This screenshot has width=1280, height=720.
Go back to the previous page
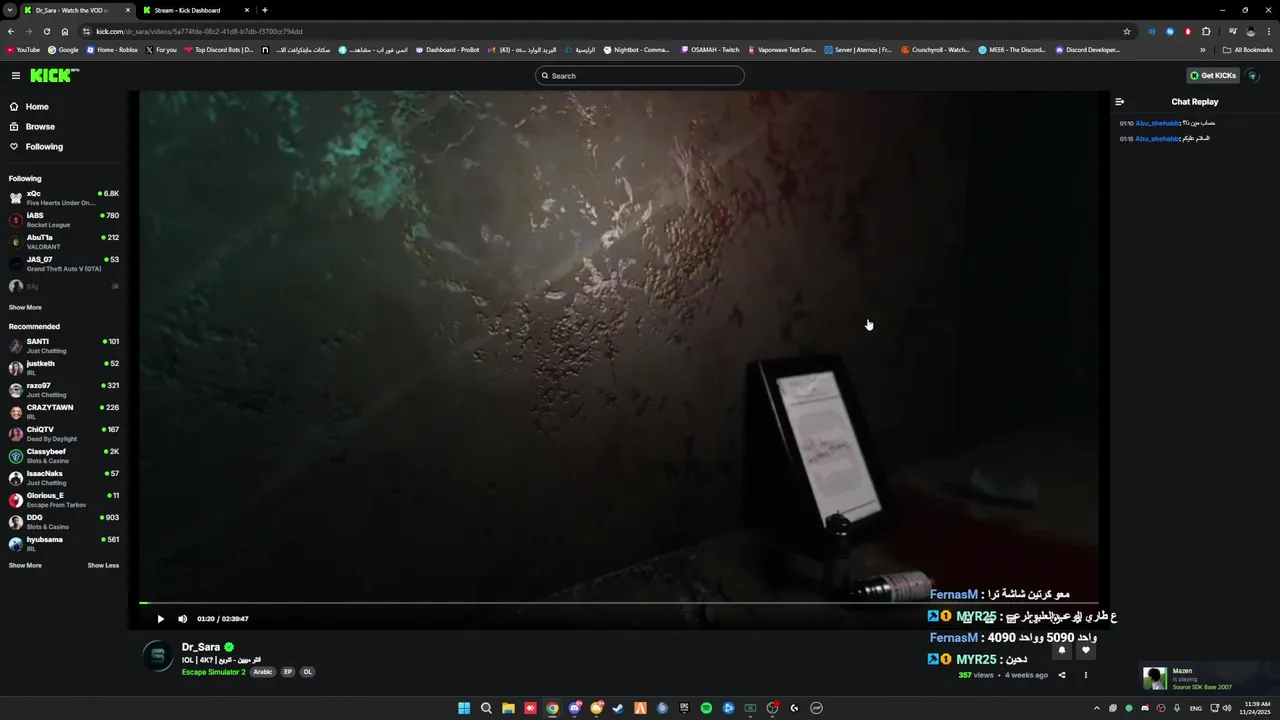pos(11,31)
